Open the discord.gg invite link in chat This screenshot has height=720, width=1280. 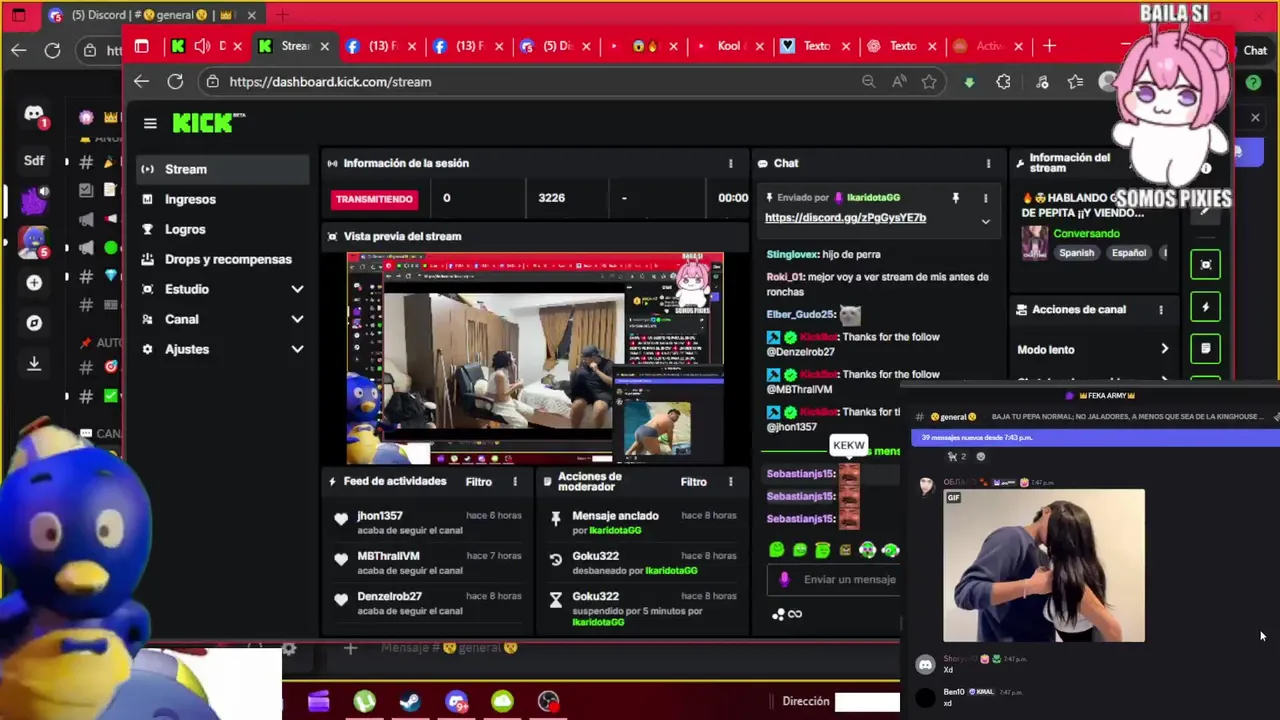[845, 217]
